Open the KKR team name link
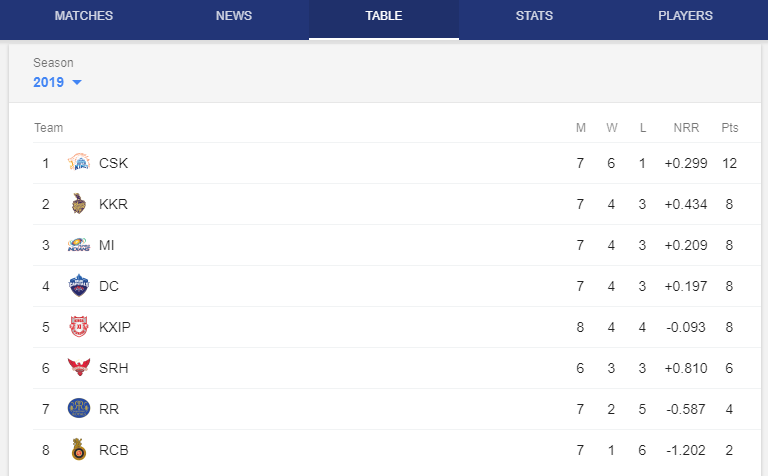Screen dimensions: 768x476 113,204
